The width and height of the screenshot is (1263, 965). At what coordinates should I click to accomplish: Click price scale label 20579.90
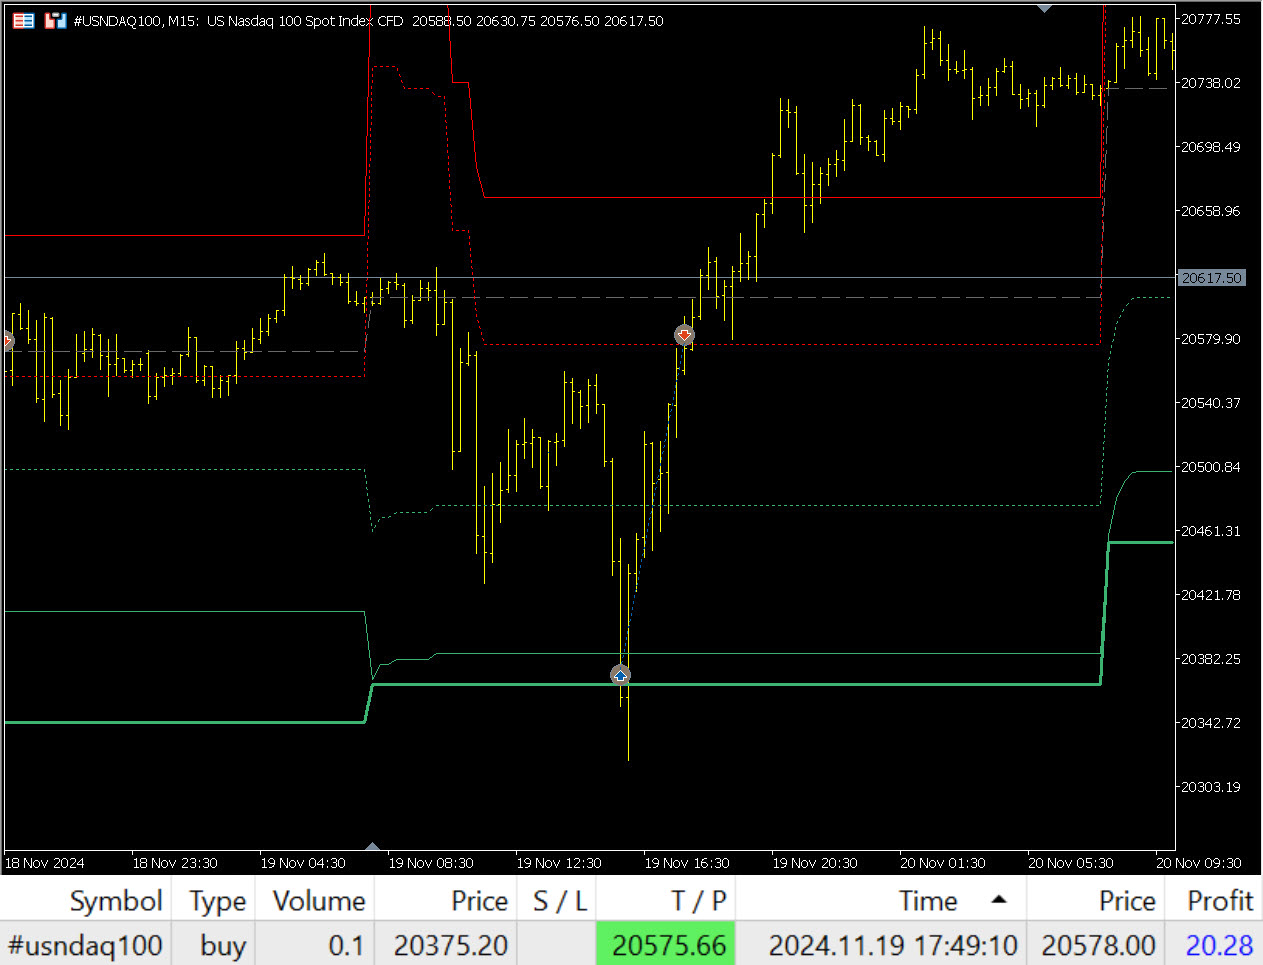(x=1210, y=339)
